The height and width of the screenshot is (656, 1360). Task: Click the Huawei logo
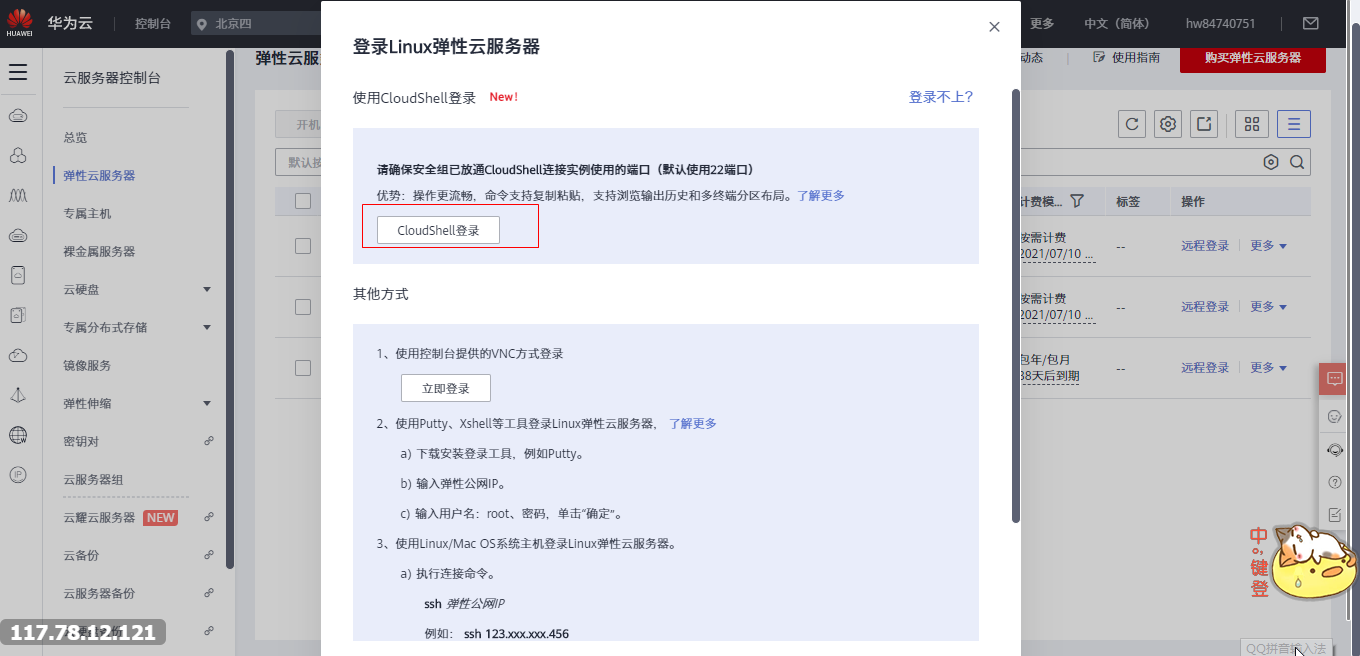click(x=20, y=23)
